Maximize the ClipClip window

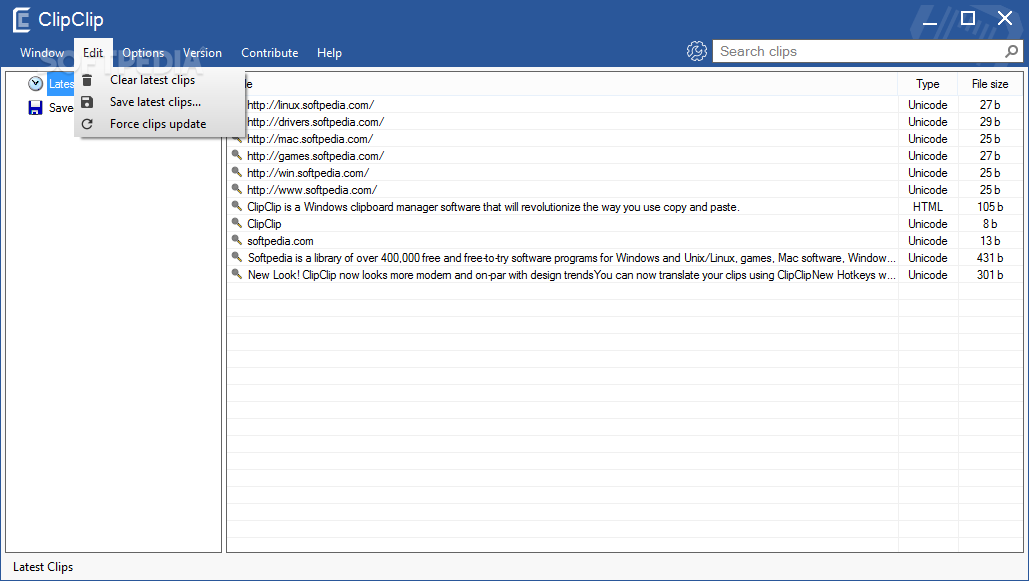[x=967, y=18]
